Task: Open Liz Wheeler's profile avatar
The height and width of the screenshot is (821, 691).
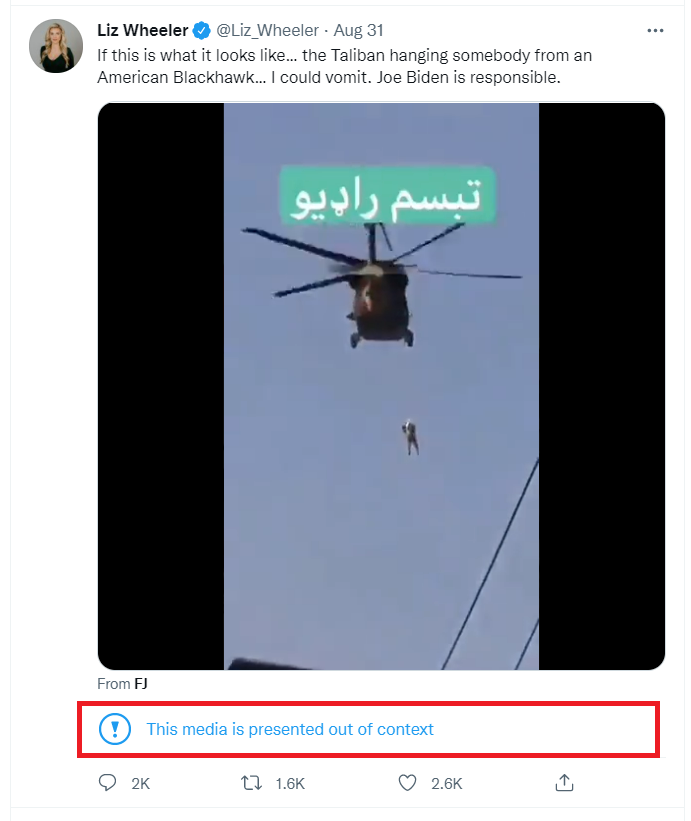Action: [56, 46]
